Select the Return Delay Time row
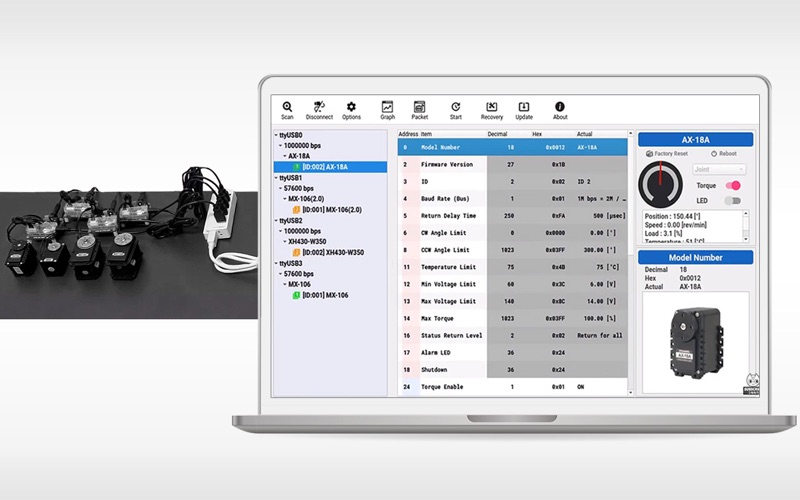The image size is (800, 500). click(512, 216)
